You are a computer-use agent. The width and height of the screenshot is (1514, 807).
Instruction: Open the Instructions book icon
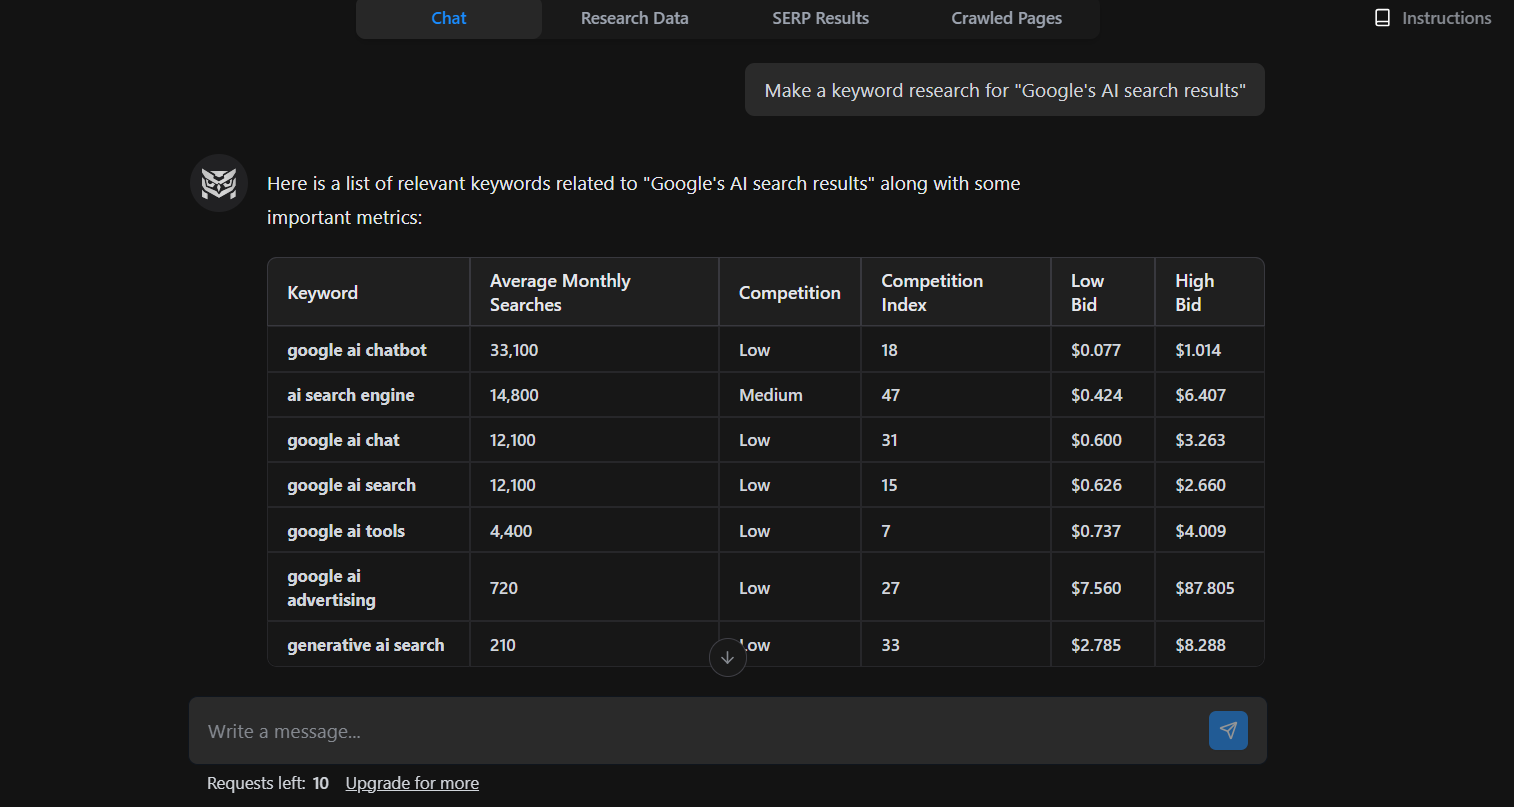tap(1383, 17)
